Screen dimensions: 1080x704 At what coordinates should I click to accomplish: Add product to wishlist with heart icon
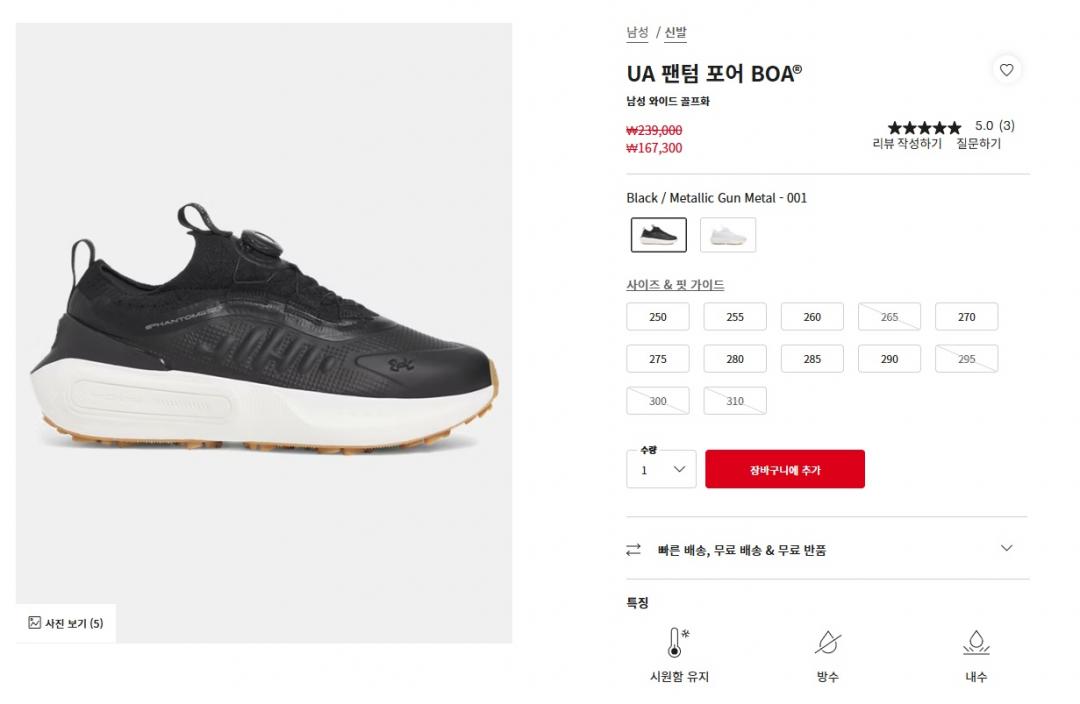coord(1006,70)
